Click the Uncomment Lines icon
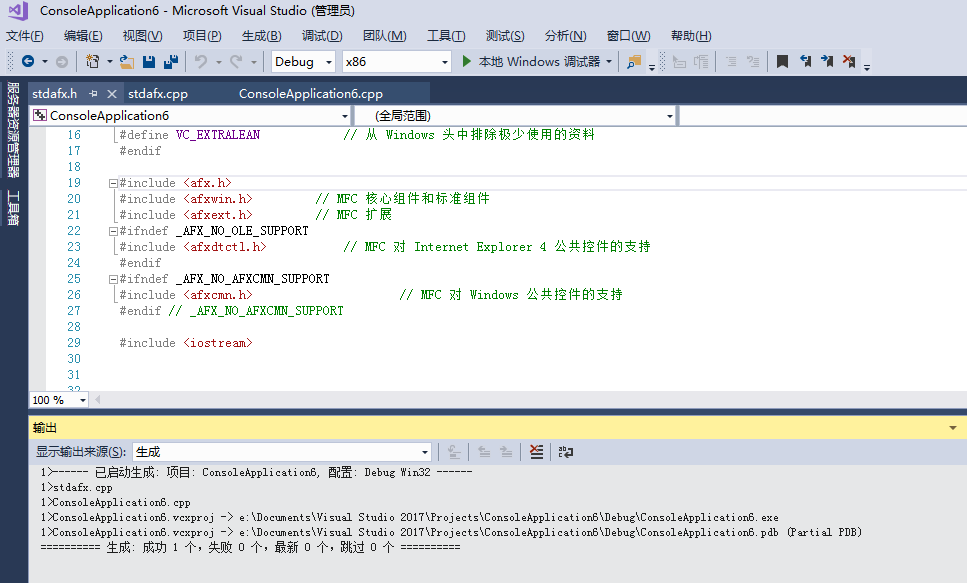The width and height of the screenshot is (967, 583). 752,62
